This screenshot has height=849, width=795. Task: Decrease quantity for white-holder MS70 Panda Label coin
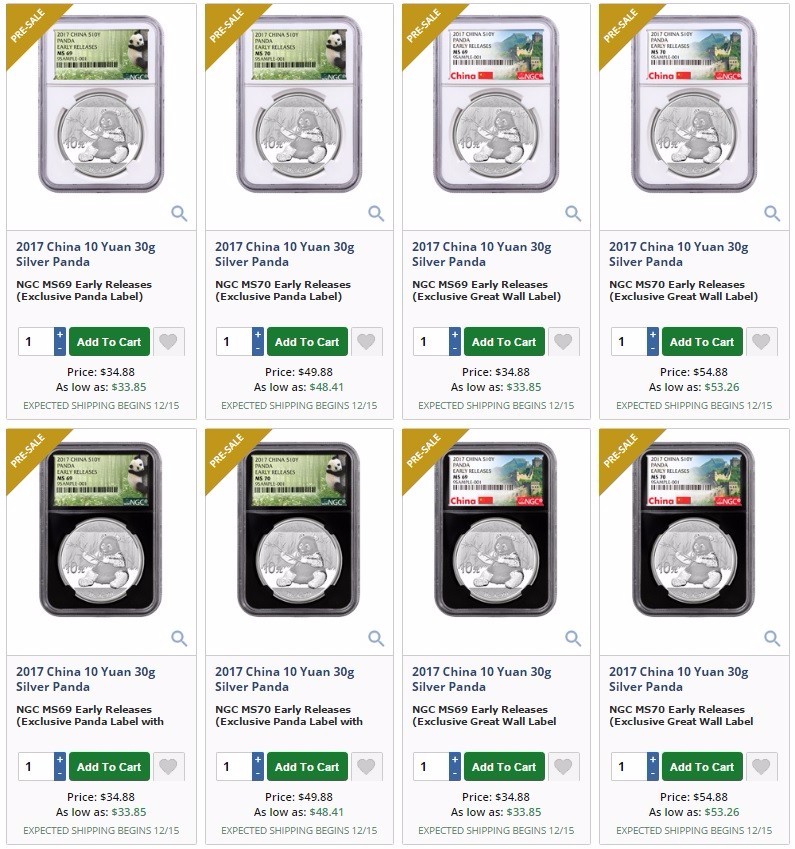258,349
